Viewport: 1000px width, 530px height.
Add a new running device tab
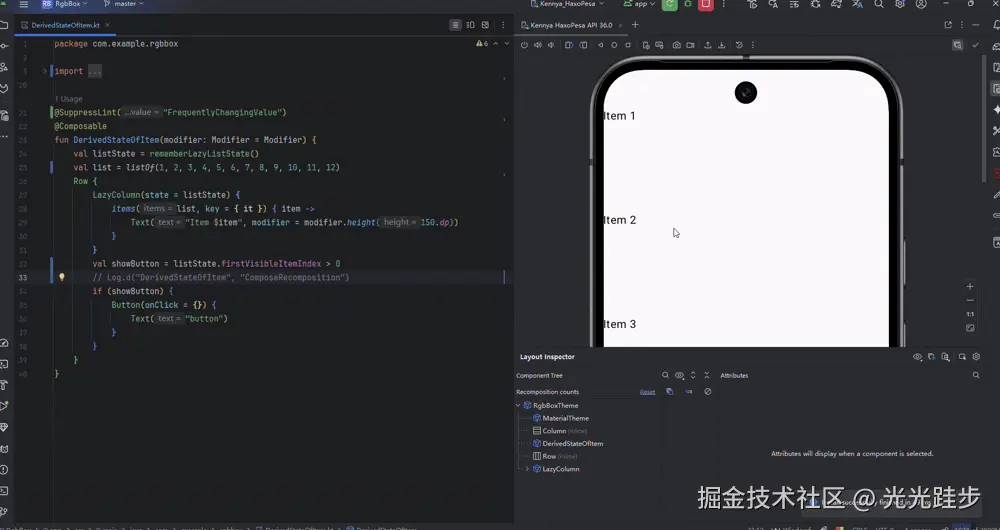[x=635, y=26]
